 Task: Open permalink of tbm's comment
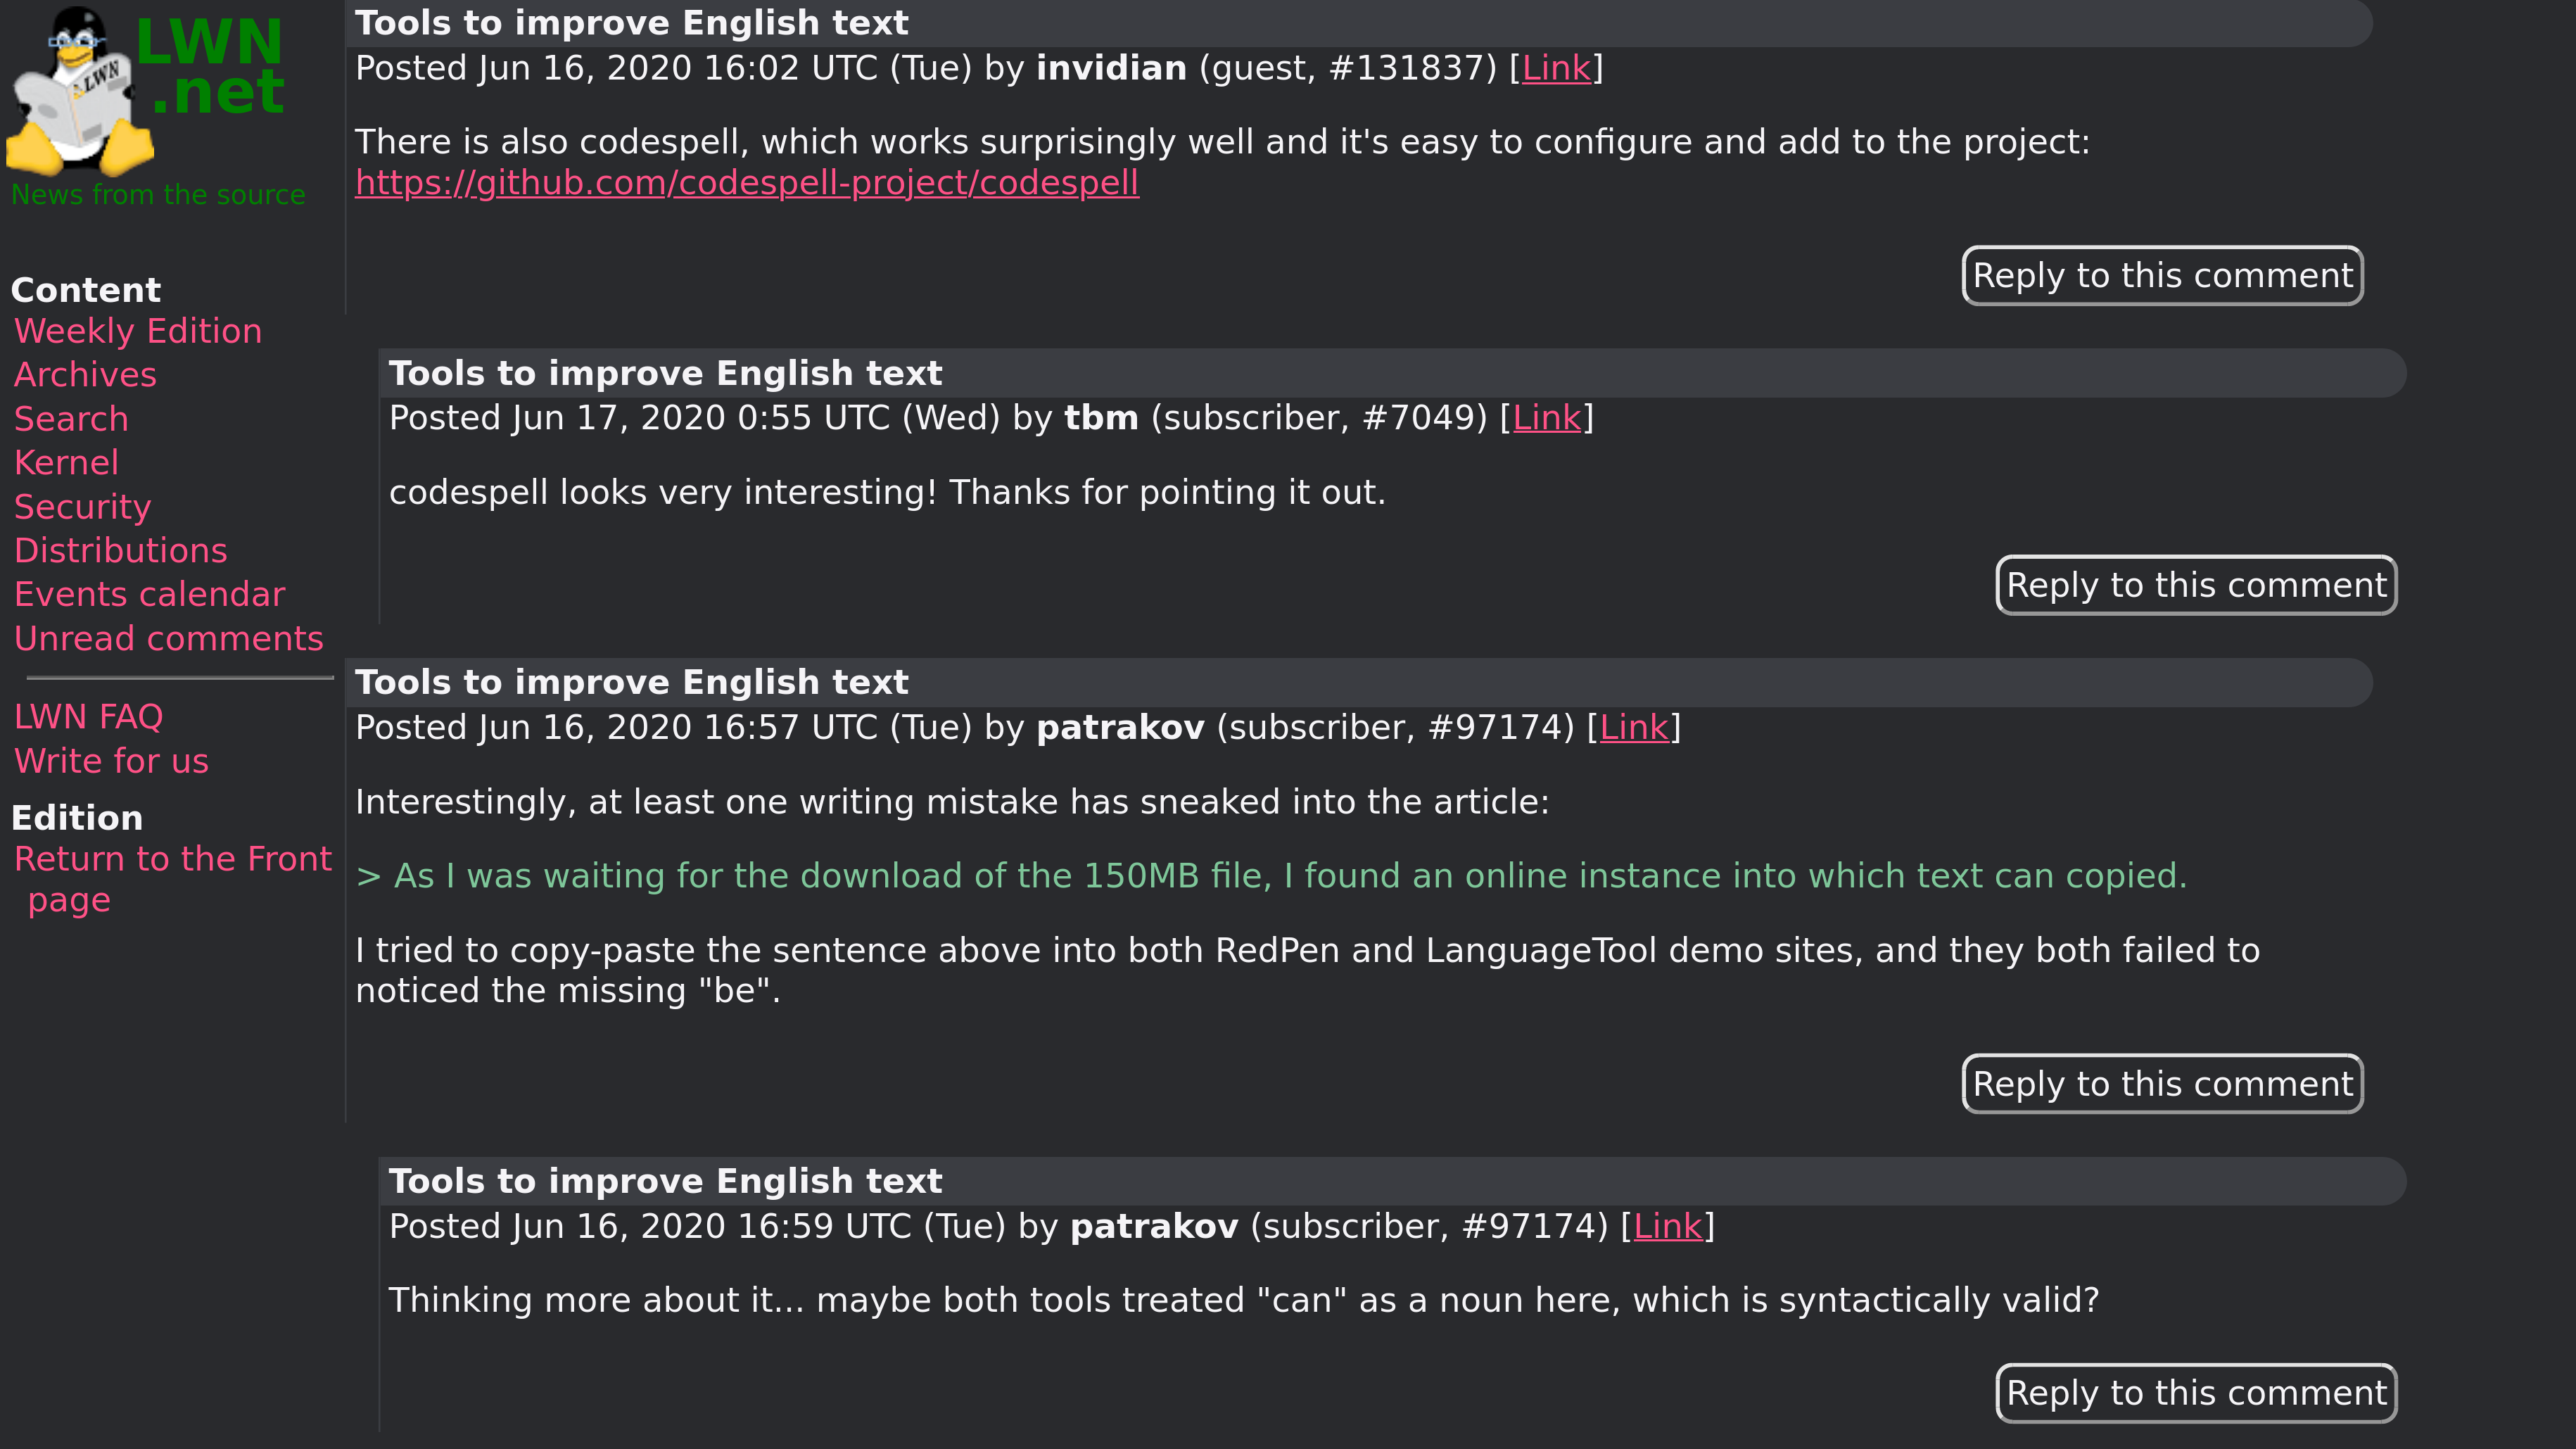[1546, 418]
